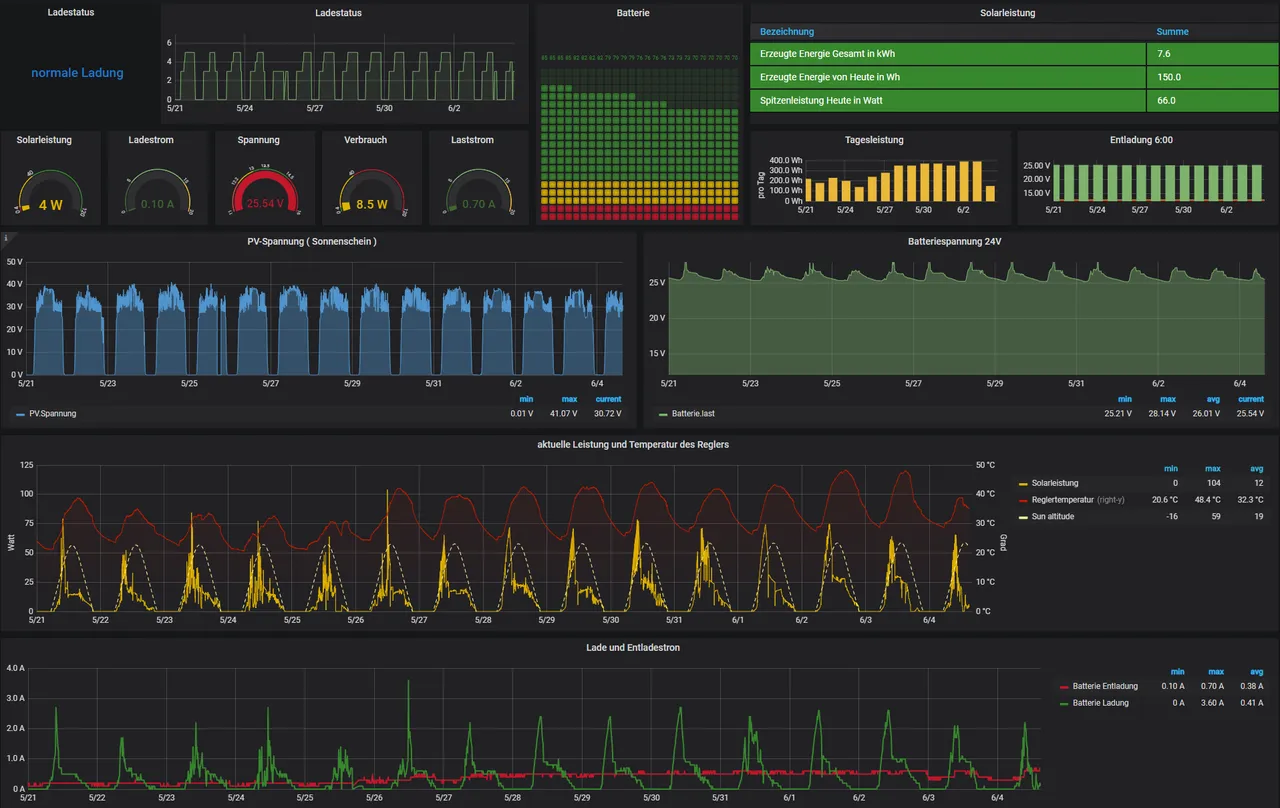The image size is (1280, 808).
Task: Toggle the Batterie Ladung series in the legend
Action: [1100, 703]
